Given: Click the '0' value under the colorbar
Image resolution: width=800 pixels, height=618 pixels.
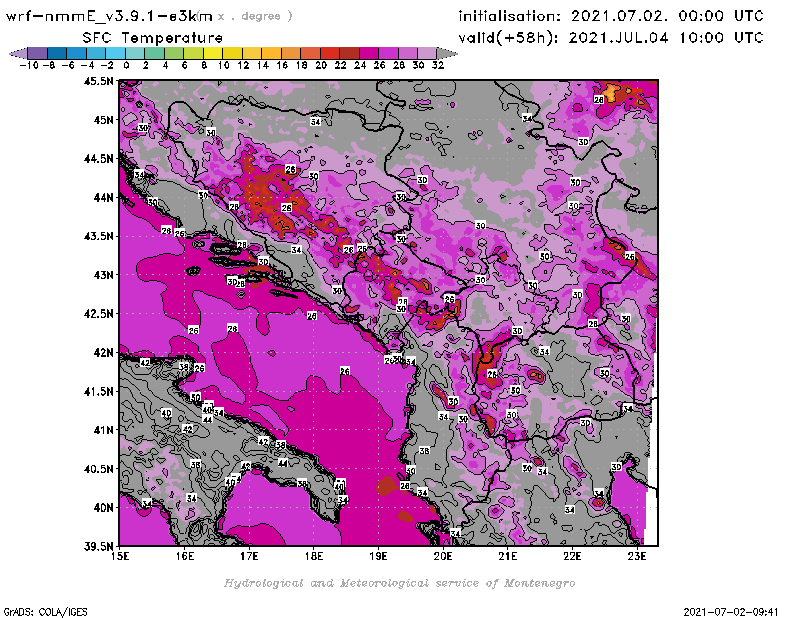Looking at the screenshot, I should (x=127, y=65).
